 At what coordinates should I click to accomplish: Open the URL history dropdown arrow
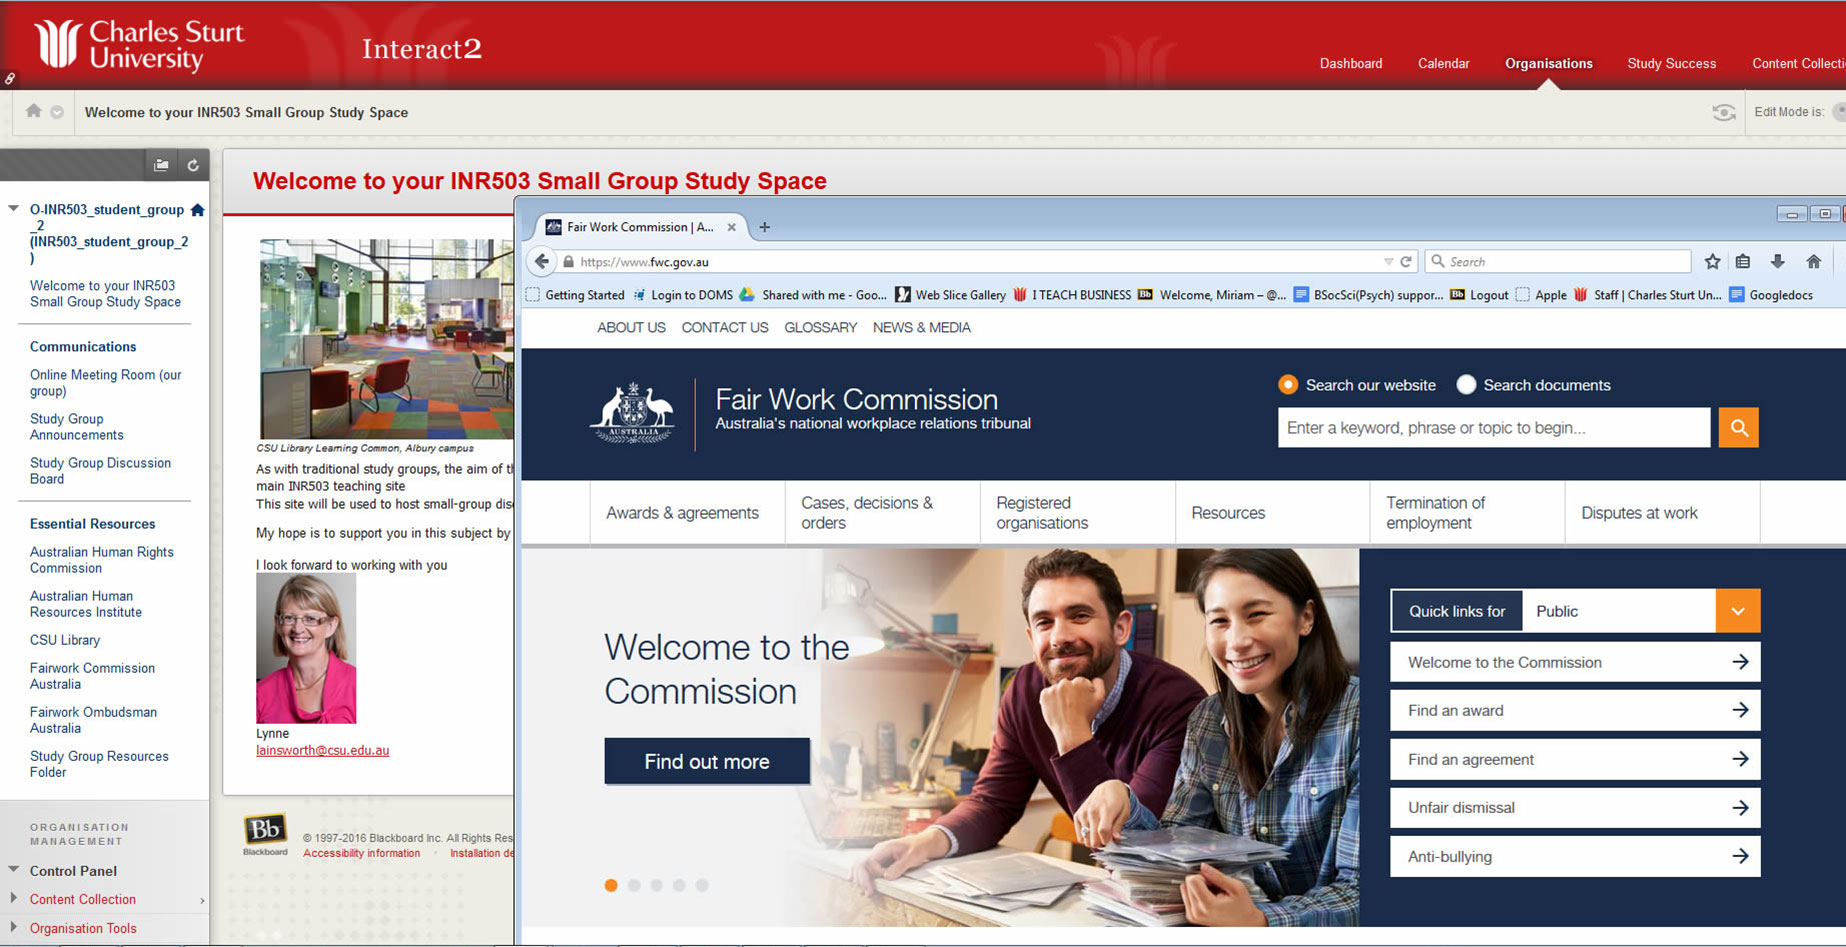click(1388, 262)
